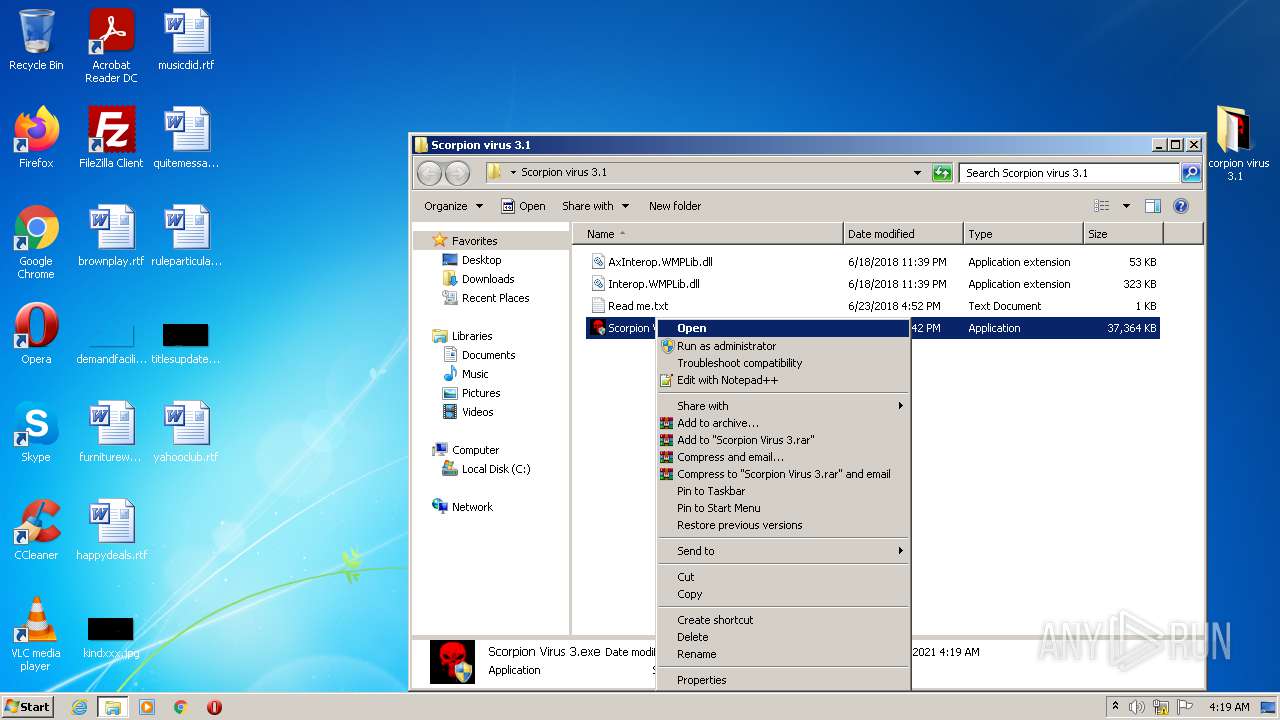This screenshot has height=720, width=1280.
Task: Click Internet Explorer taskbar icon
Action: pos(79,707)
